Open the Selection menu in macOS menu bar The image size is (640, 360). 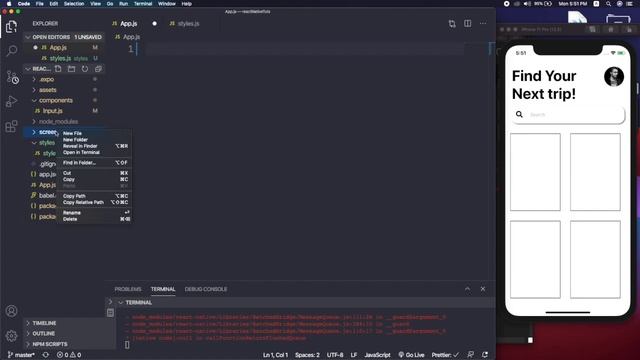[x=74, y=4]
